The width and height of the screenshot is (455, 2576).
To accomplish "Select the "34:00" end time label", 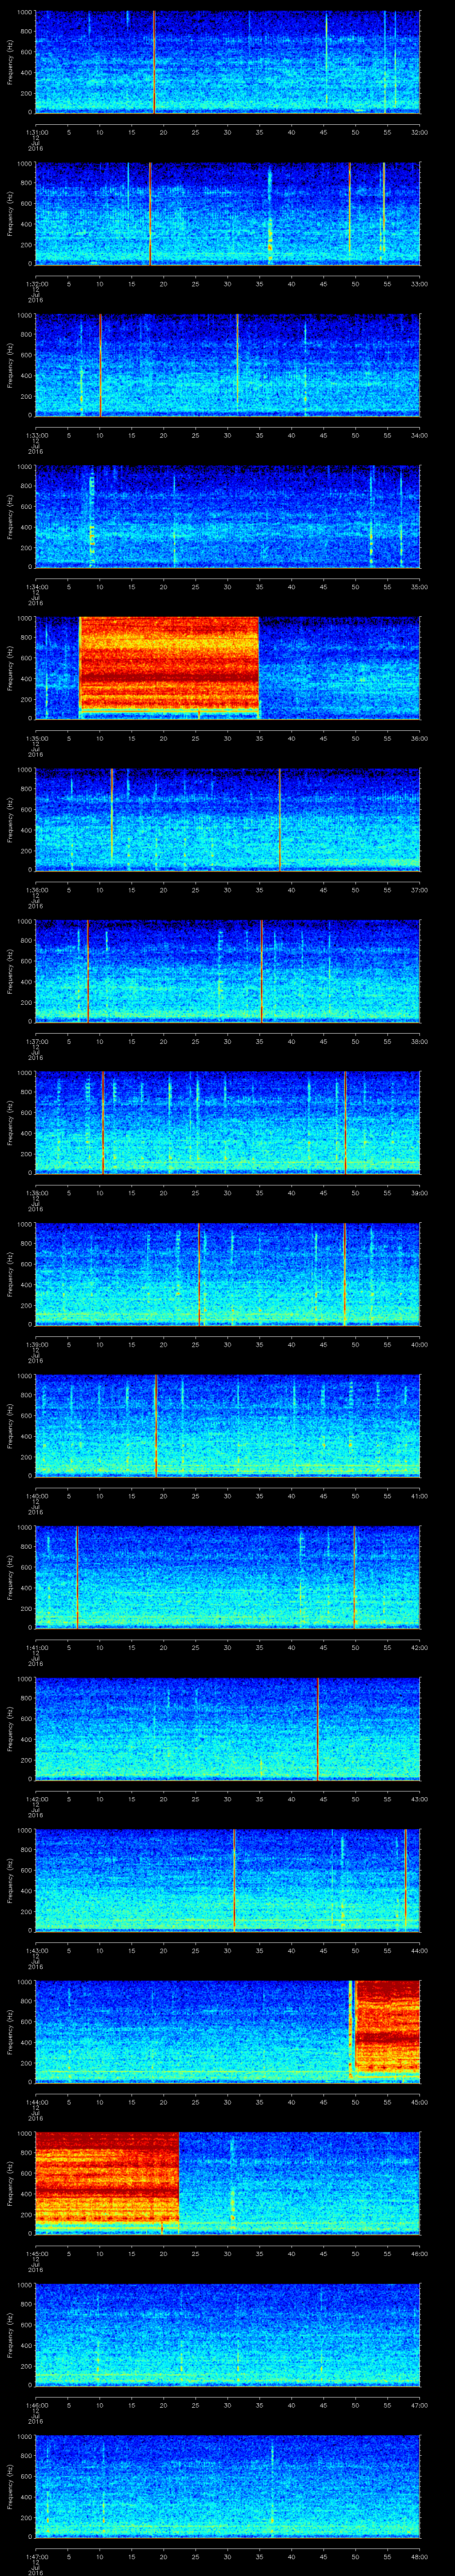I will tap(419, 435).
